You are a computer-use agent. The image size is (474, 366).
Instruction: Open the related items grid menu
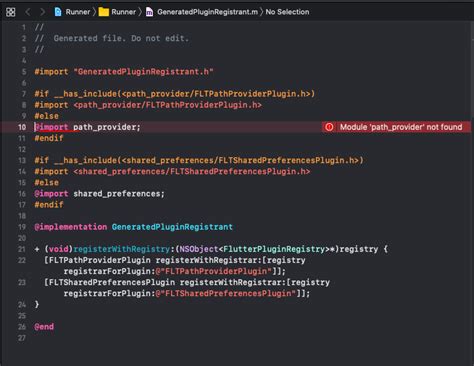tap(11, 12)
